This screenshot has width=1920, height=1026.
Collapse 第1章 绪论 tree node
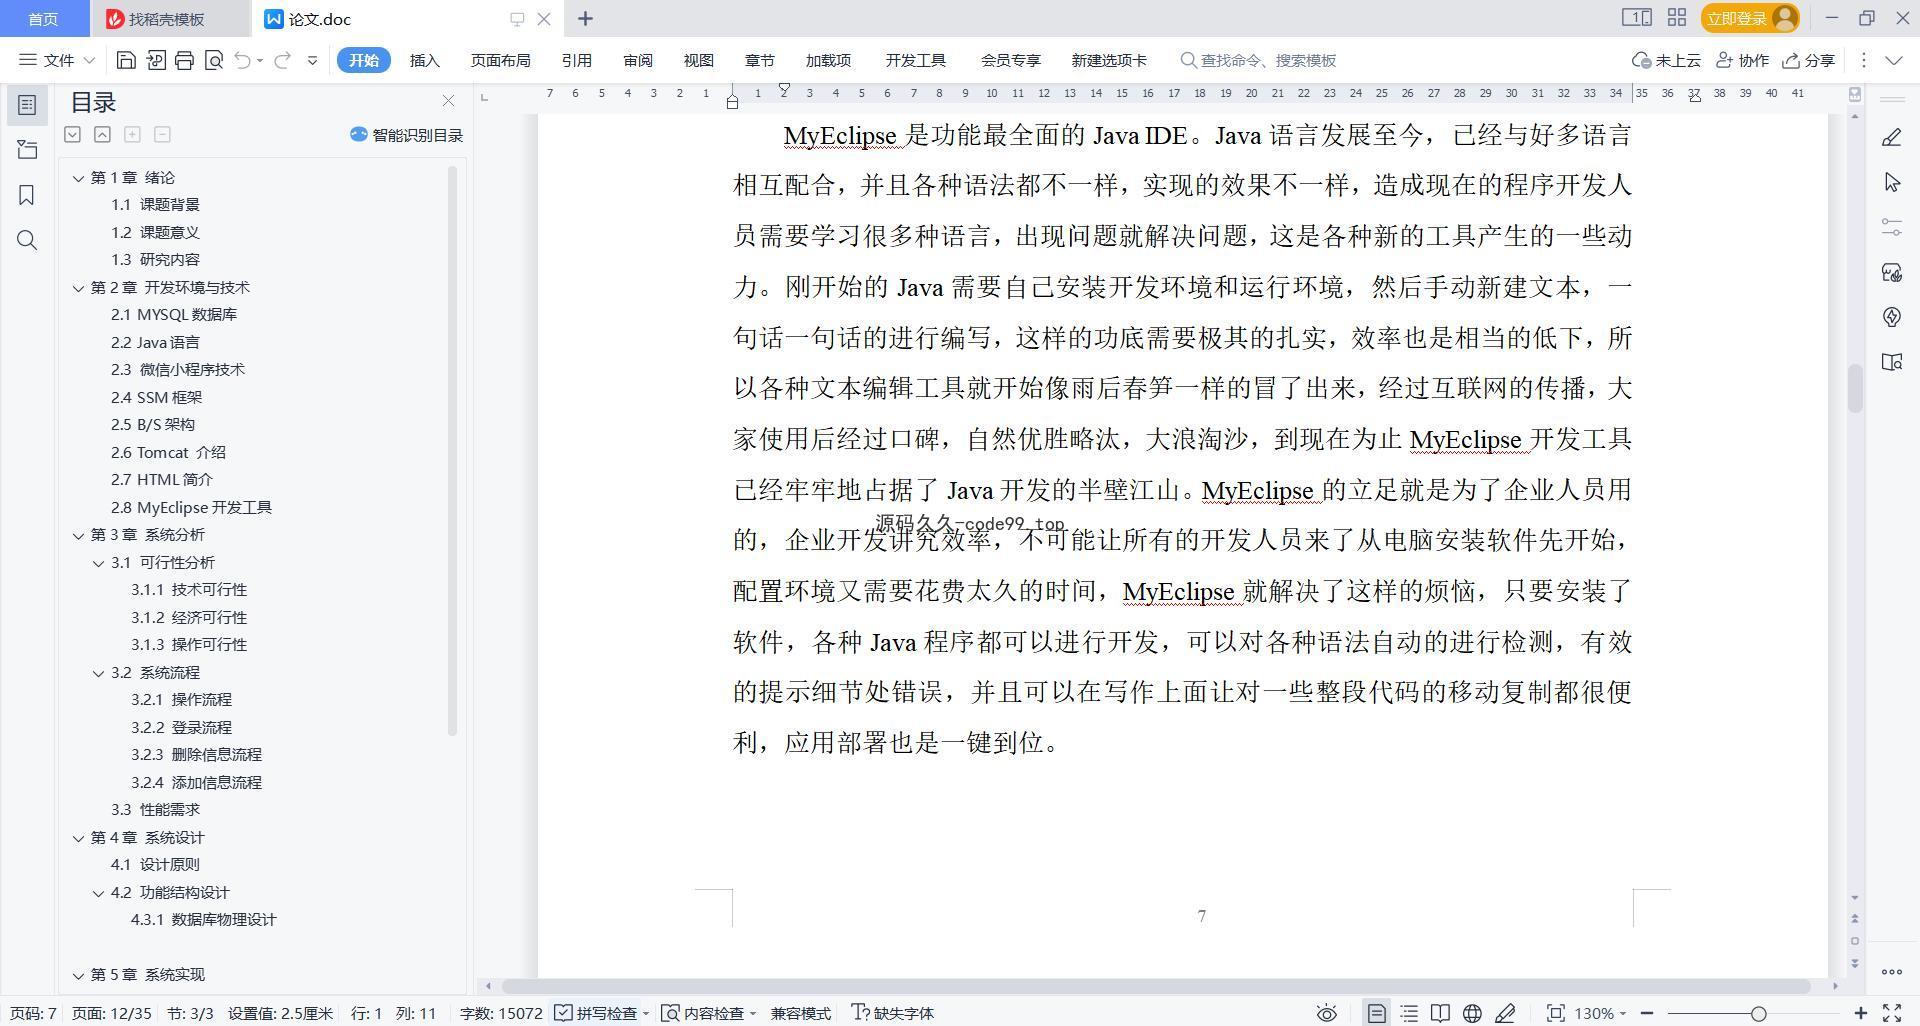pos(78,178)
